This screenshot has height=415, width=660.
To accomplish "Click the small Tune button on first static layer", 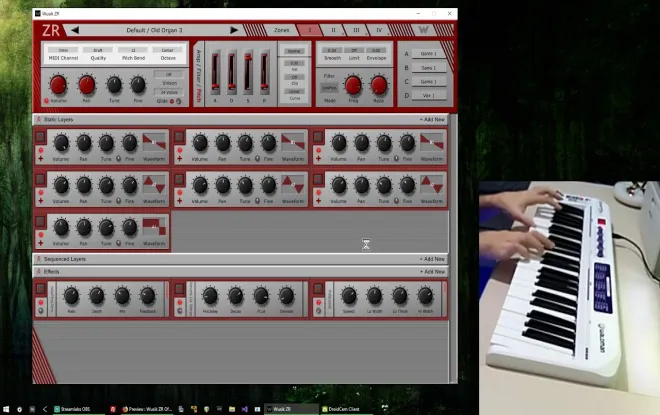I will (119, 159).
